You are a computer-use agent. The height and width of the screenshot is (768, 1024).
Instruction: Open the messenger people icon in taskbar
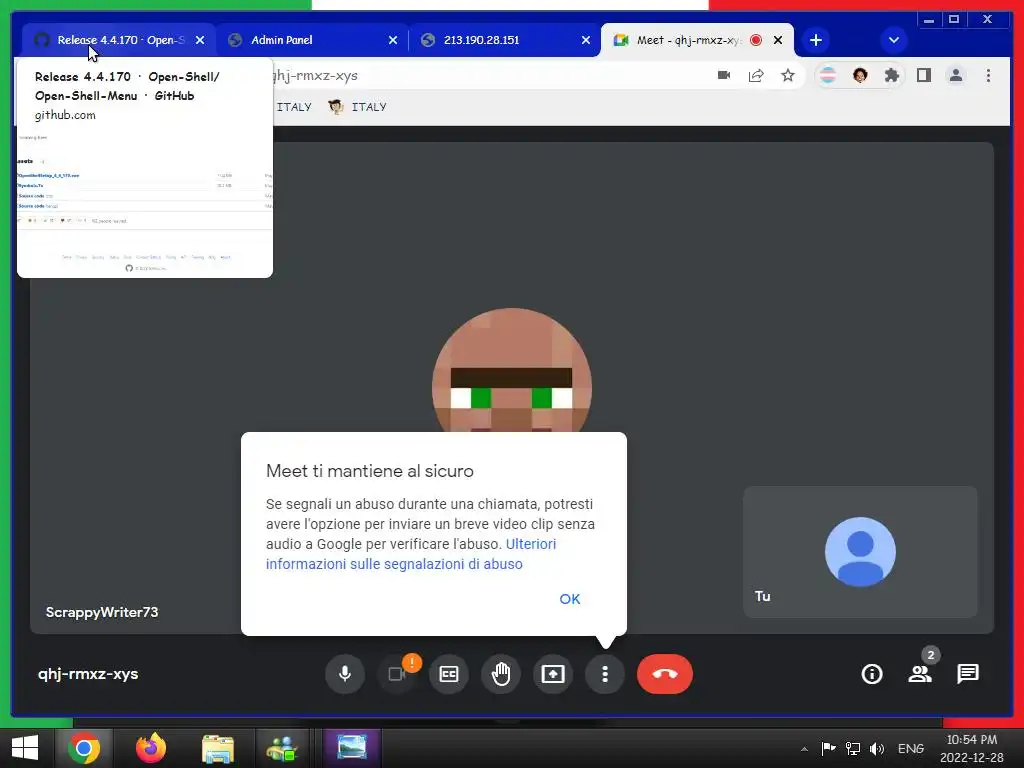pos(282,748)
